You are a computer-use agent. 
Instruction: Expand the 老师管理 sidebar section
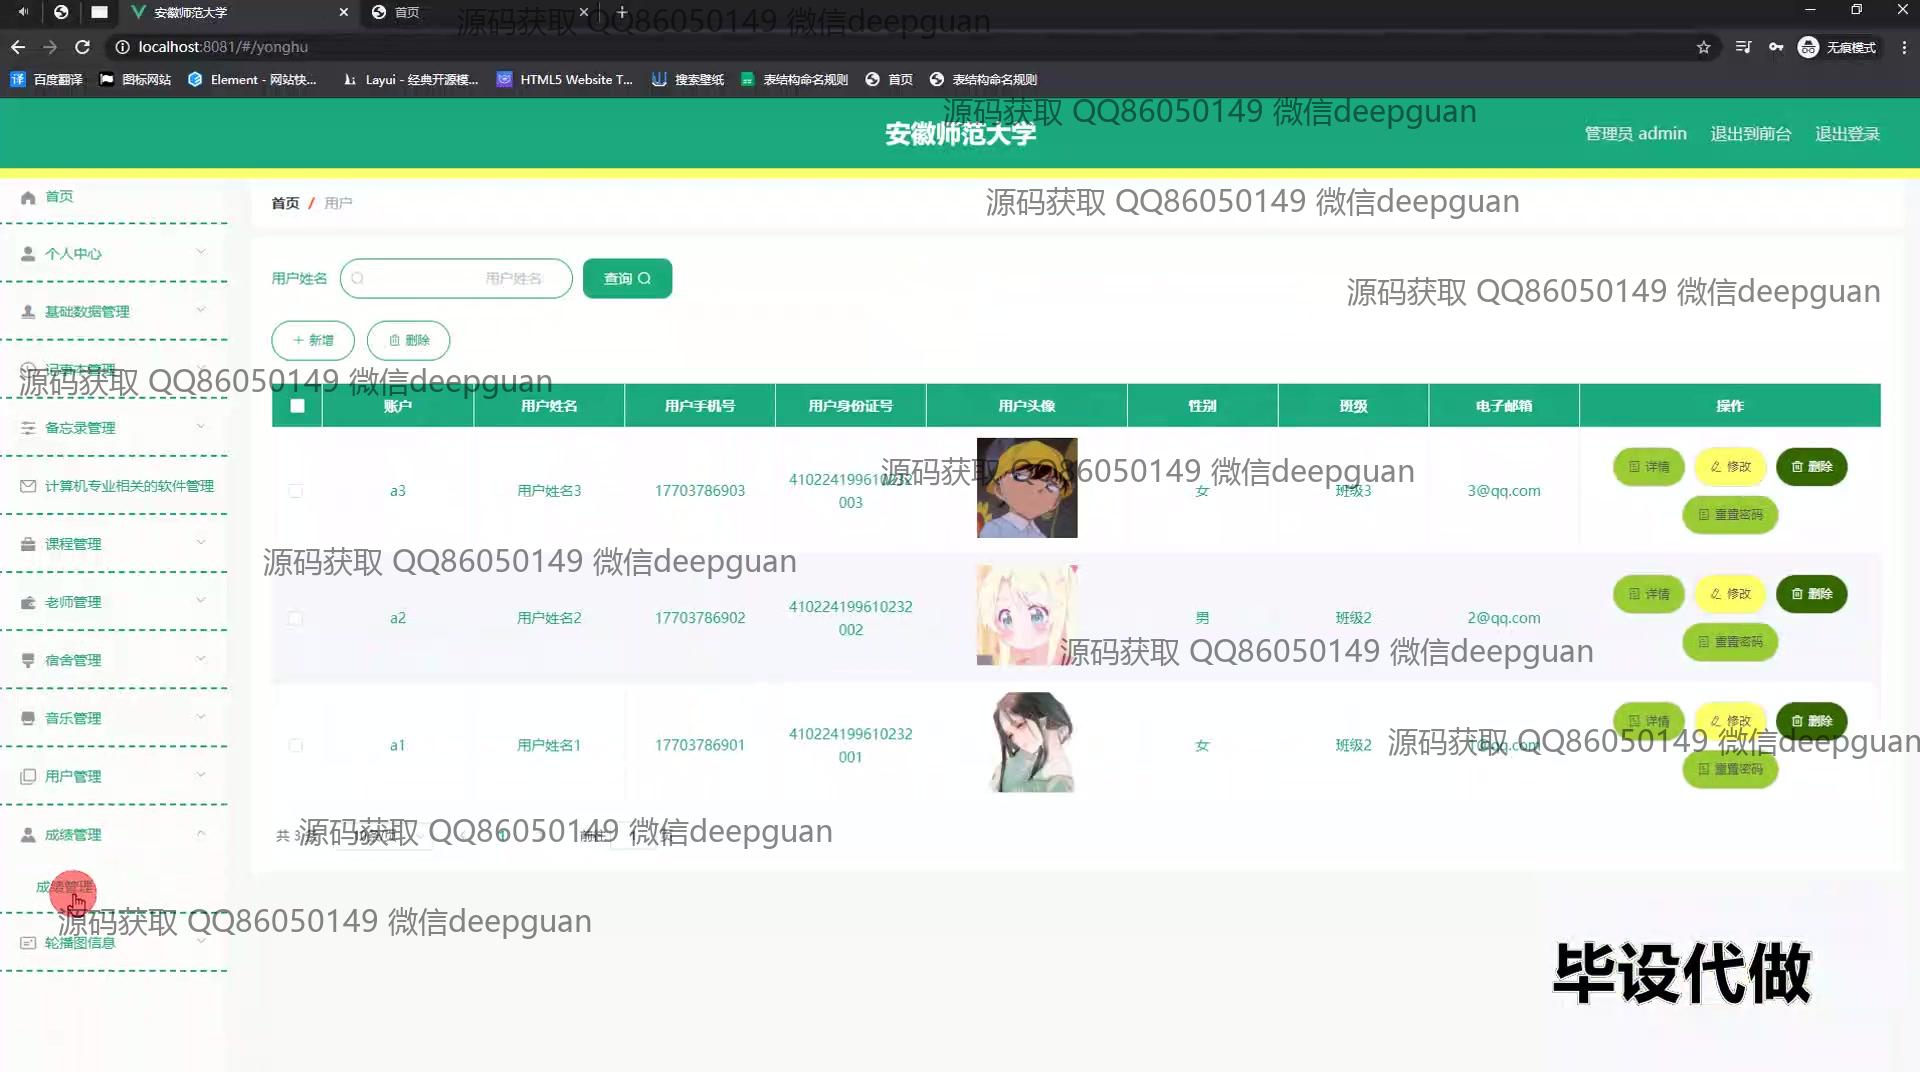[x=114, y=602]
